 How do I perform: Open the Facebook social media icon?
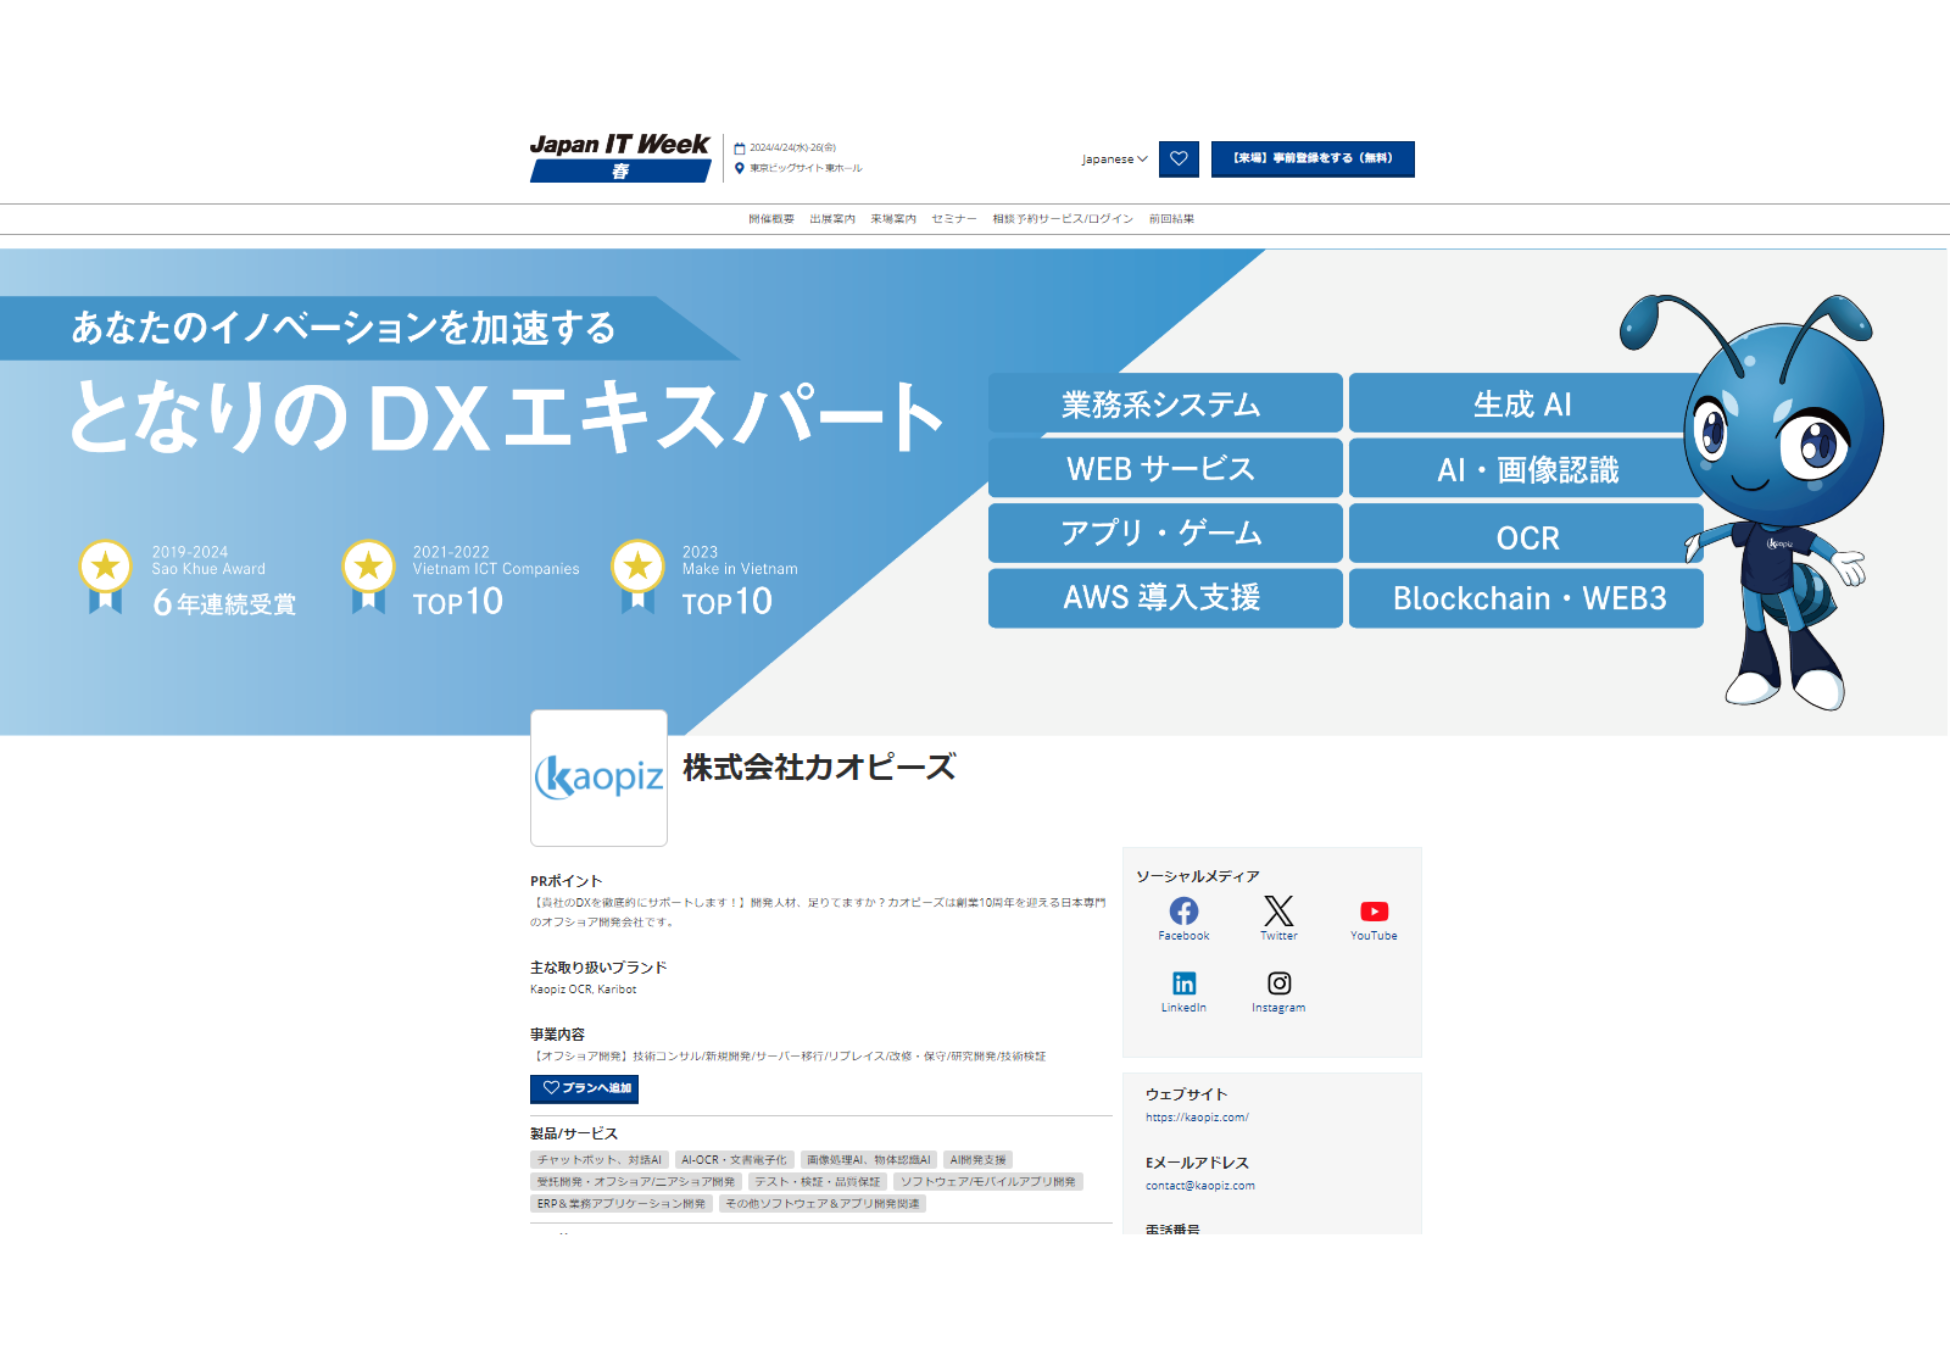tap(1183, 911)
